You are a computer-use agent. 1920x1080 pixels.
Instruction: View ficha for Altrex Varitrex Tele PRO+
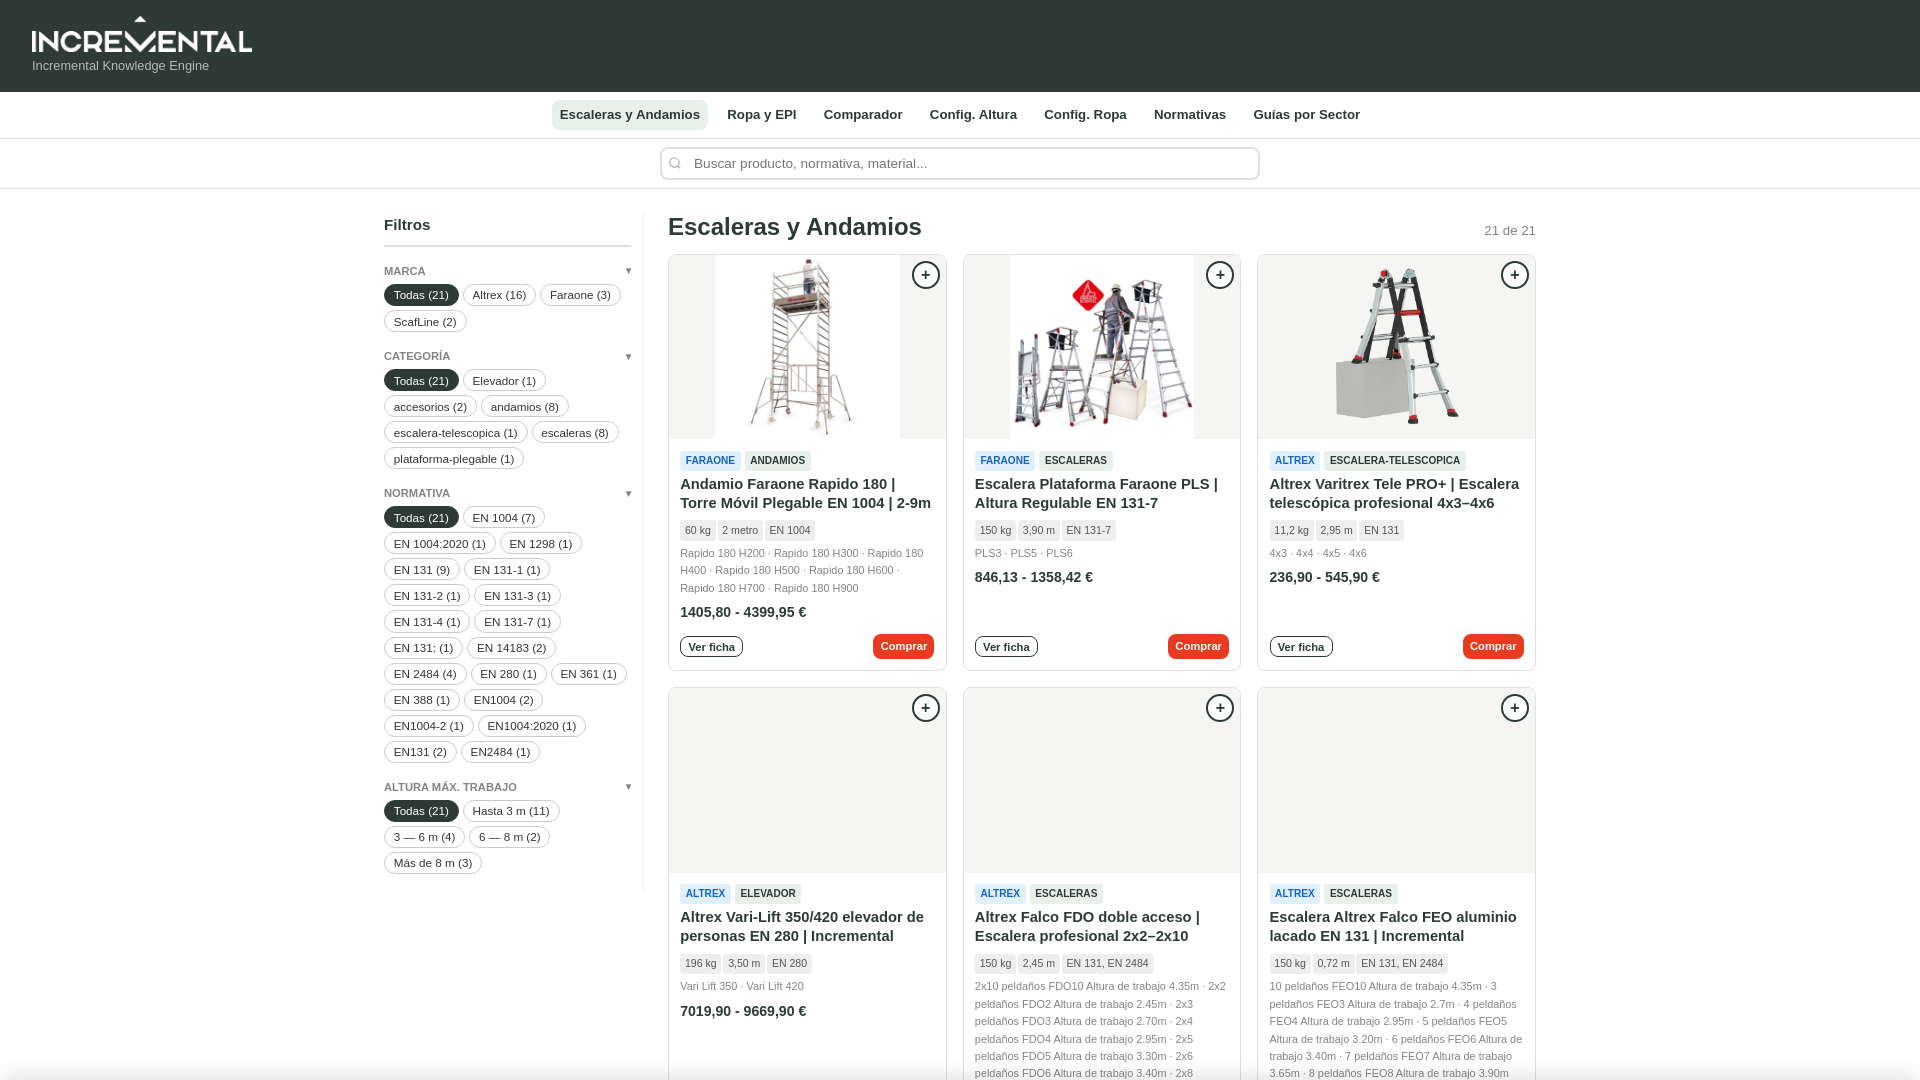pyautogui.click(x=1301, y=647)
